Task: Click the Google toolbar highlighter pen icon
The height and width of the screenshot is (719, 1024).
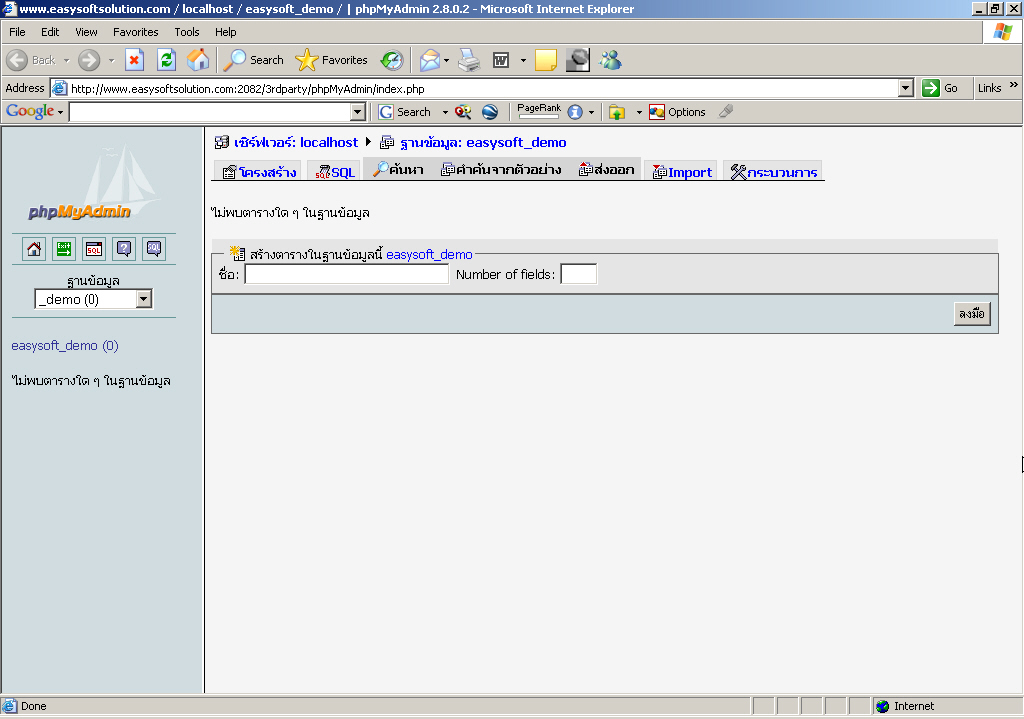Action: tap(726, 112)
